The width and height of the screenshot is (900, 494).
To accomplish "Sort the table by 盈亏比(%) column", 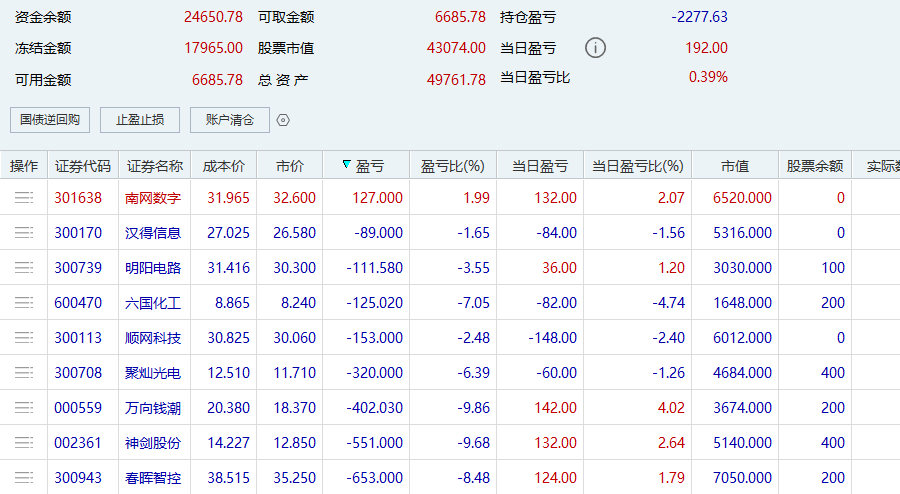I will coord(452,166).
